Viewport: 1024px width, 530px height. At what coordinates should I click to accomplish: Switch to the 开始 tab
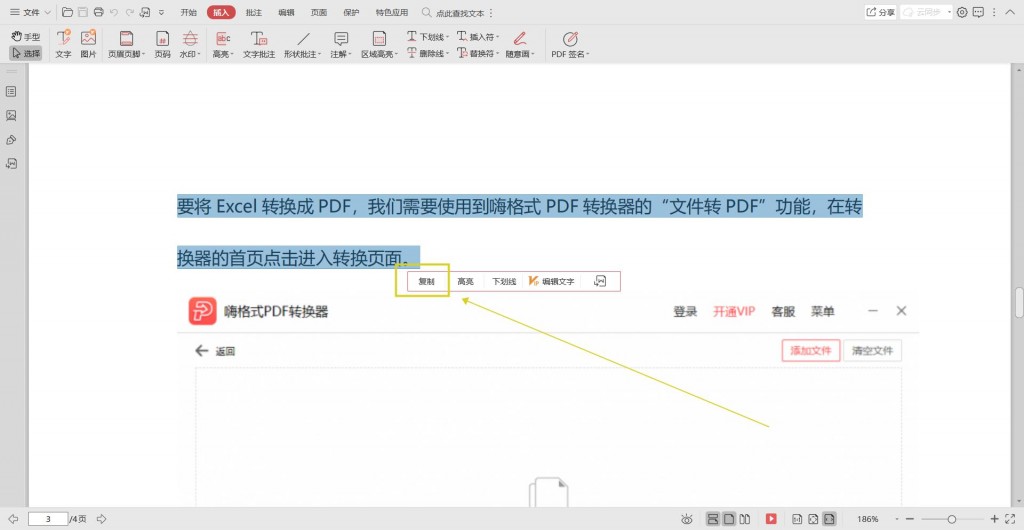click(189, 12)
